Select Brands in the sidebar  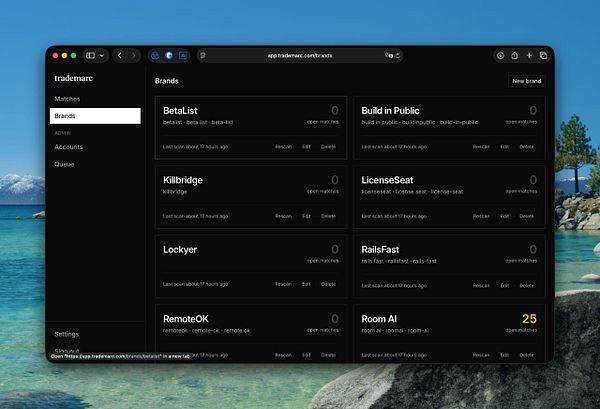click(95, 116)
